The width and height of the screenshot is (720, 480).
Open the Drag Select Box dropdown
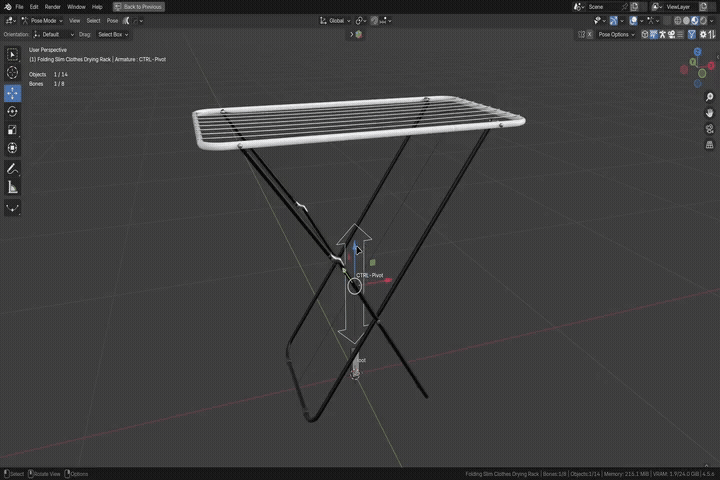coord(113,34)
